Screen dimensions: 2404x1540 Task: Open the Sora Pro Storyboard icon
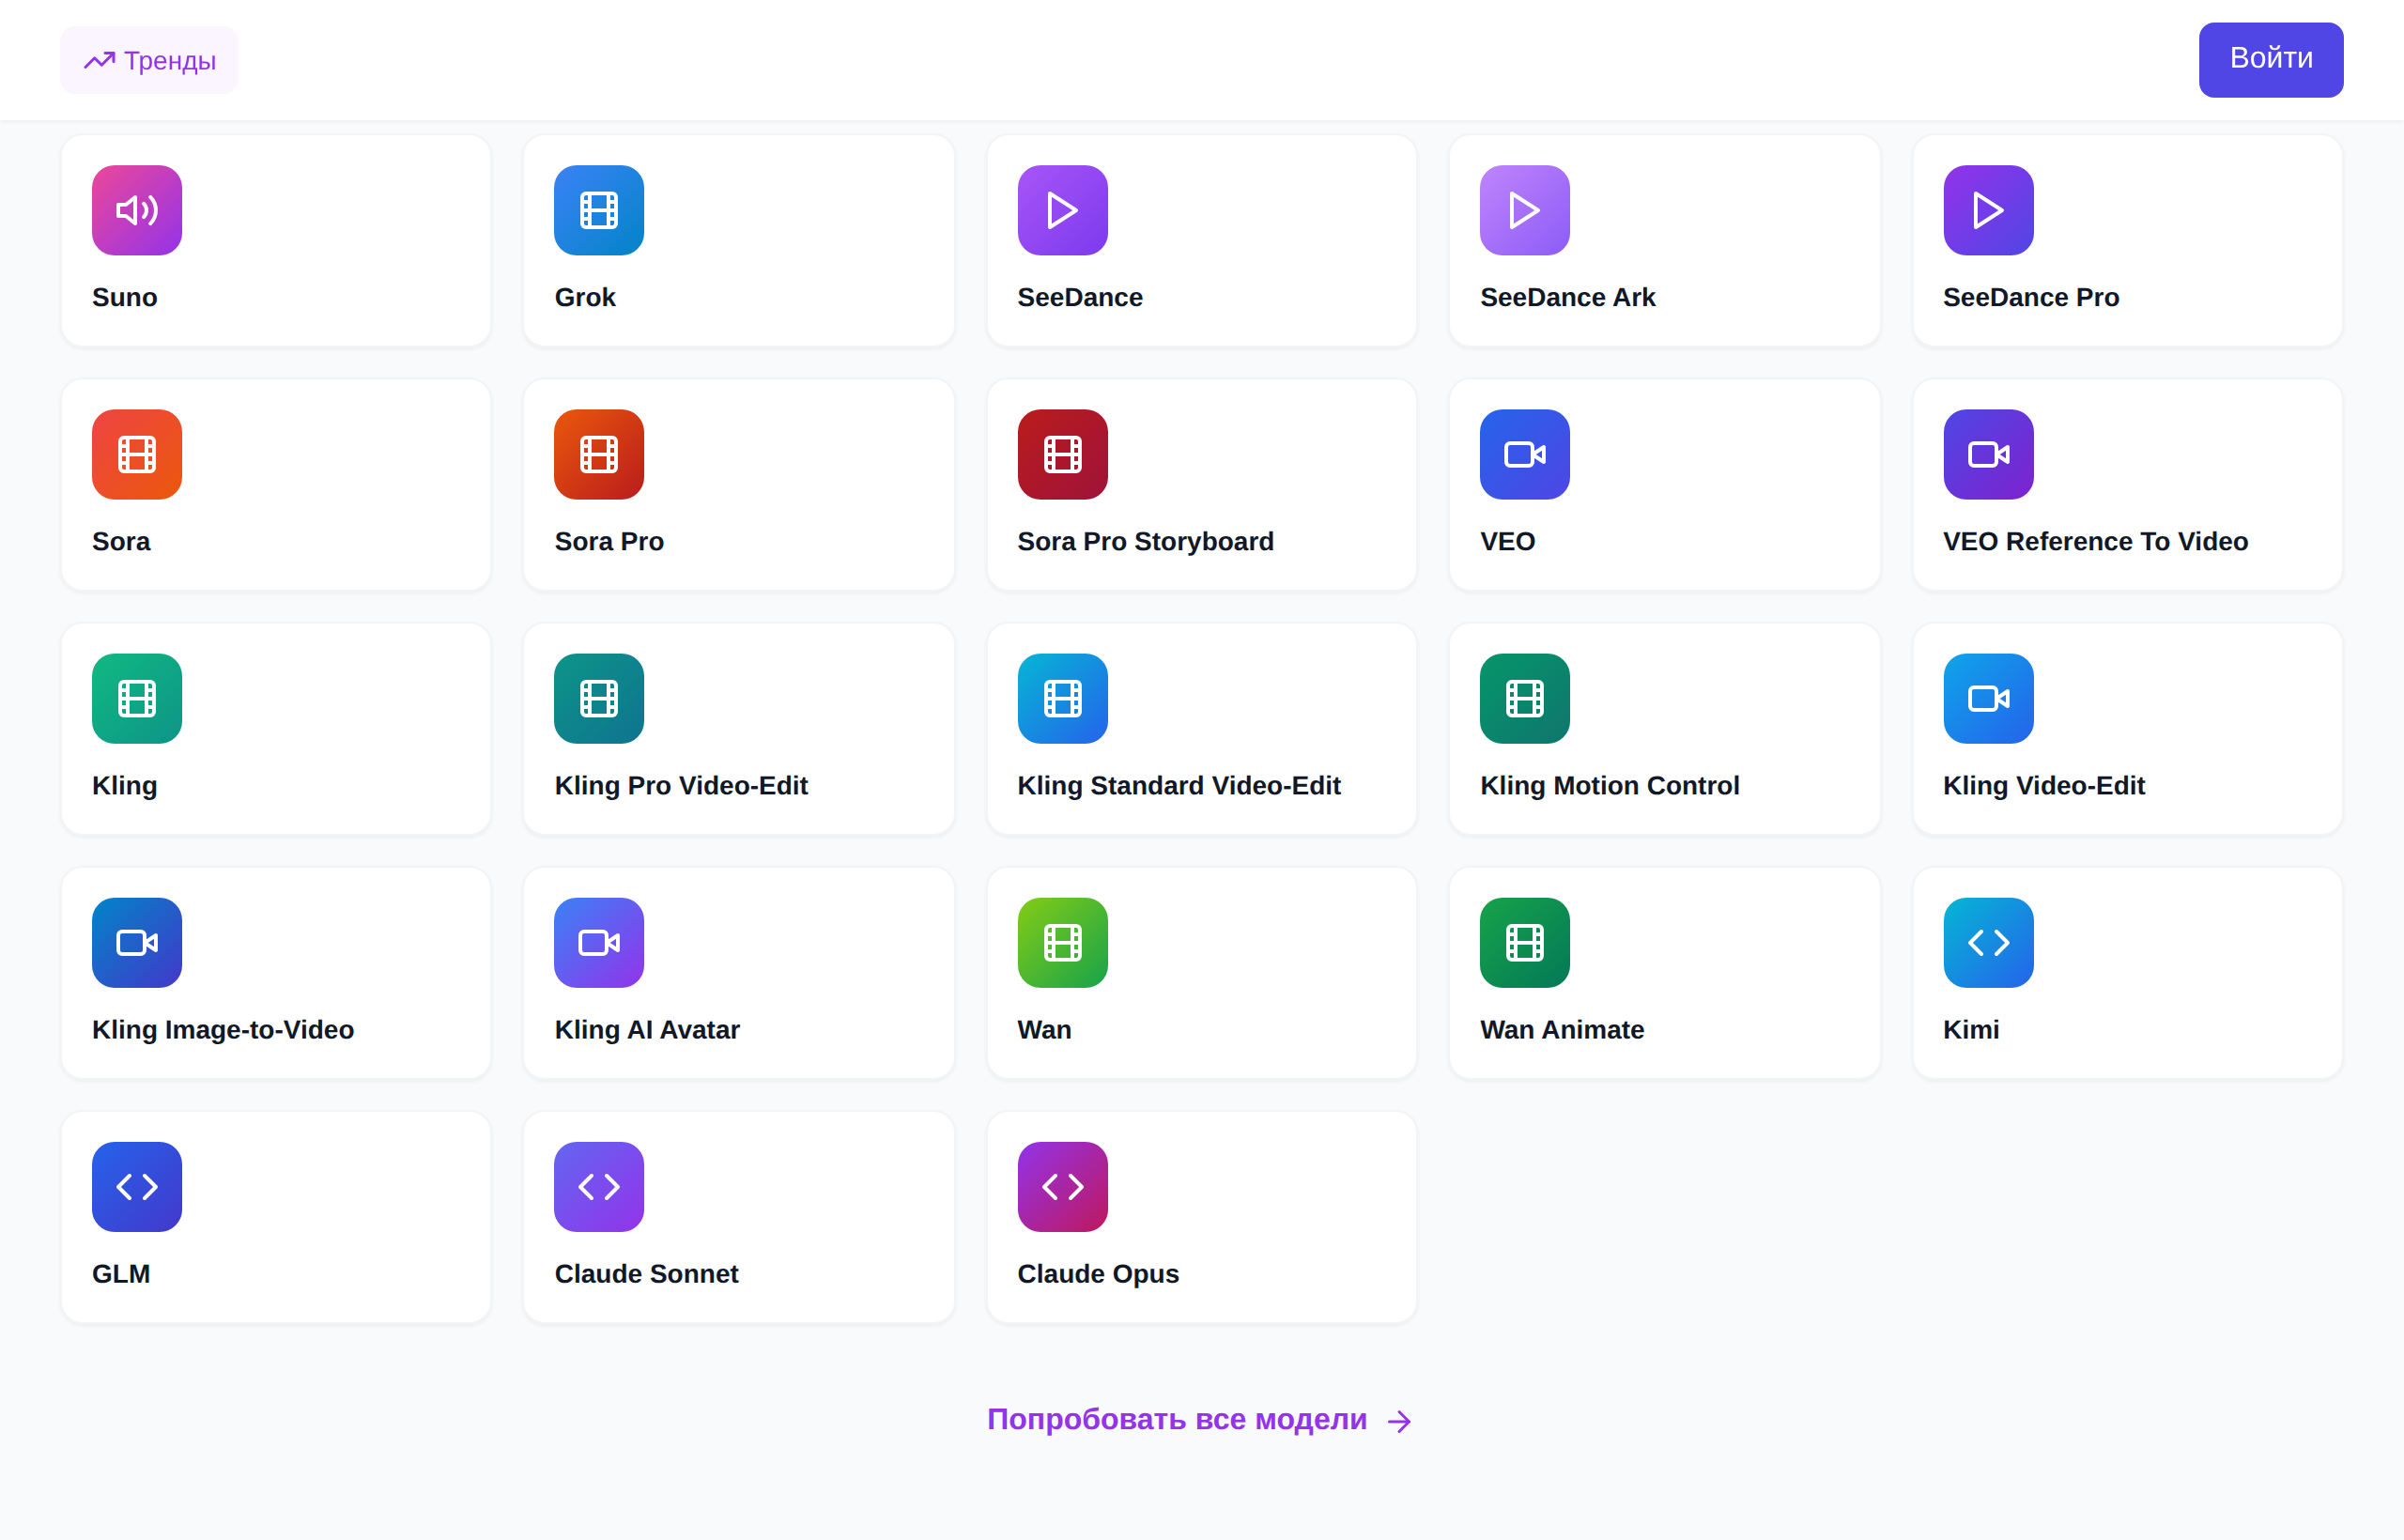pos(1062,454)
